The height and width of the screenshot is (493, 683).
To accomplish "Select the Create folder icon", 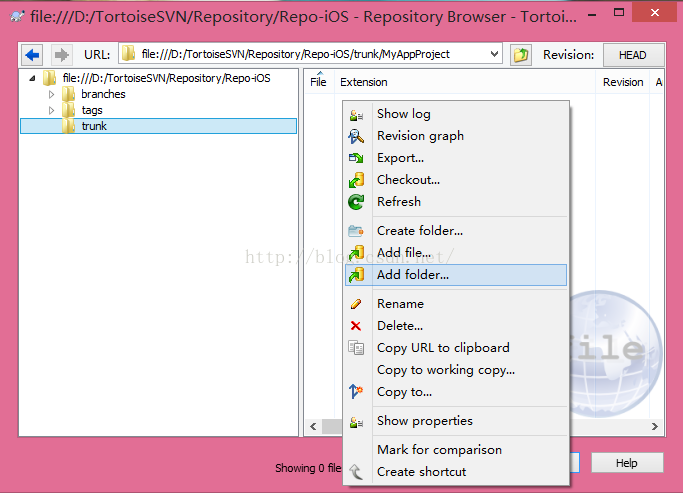I will 356,231.
